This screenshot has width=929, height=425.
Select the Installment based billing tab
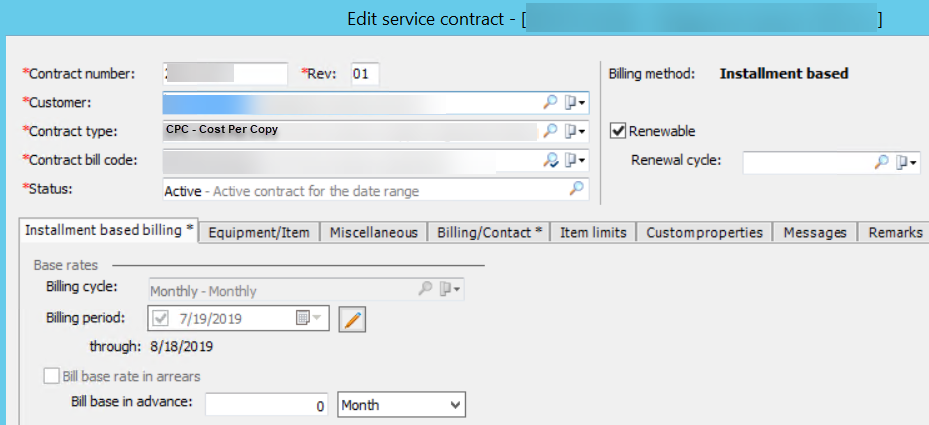(x=109, y=231)
